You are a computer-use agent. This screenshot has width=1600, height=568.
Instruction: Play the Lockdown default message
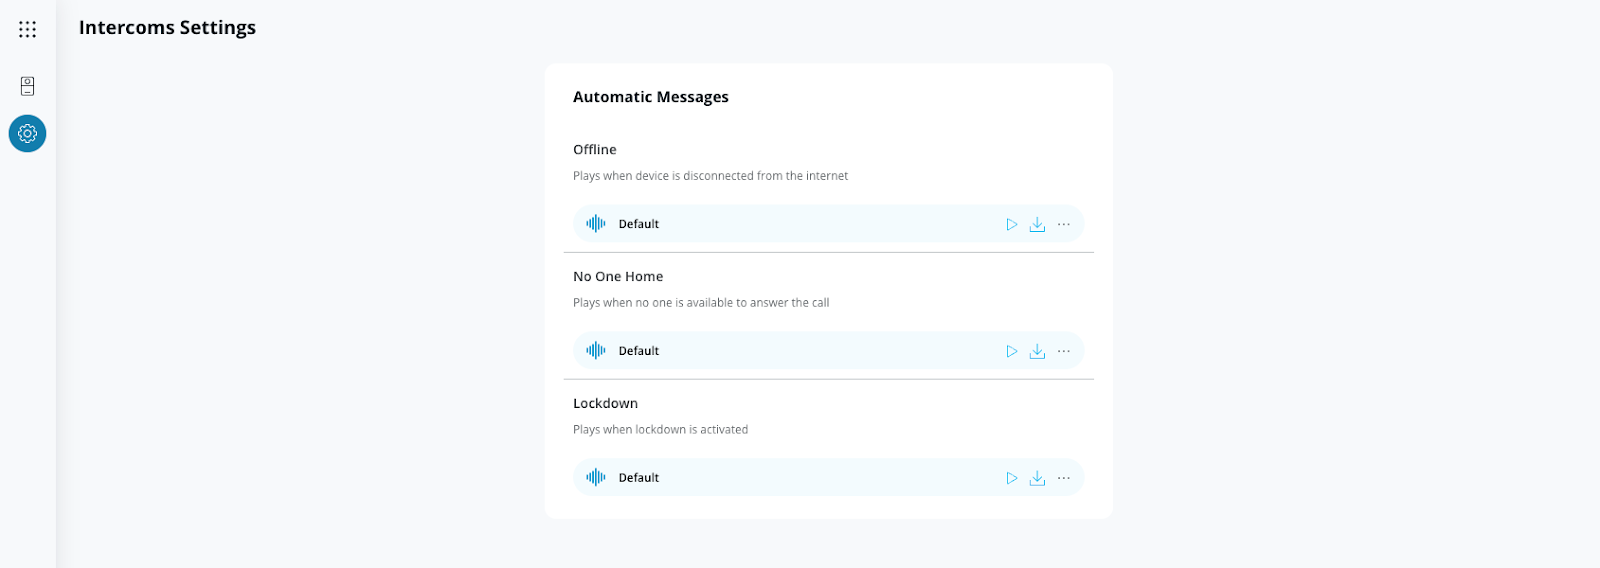1012,478
